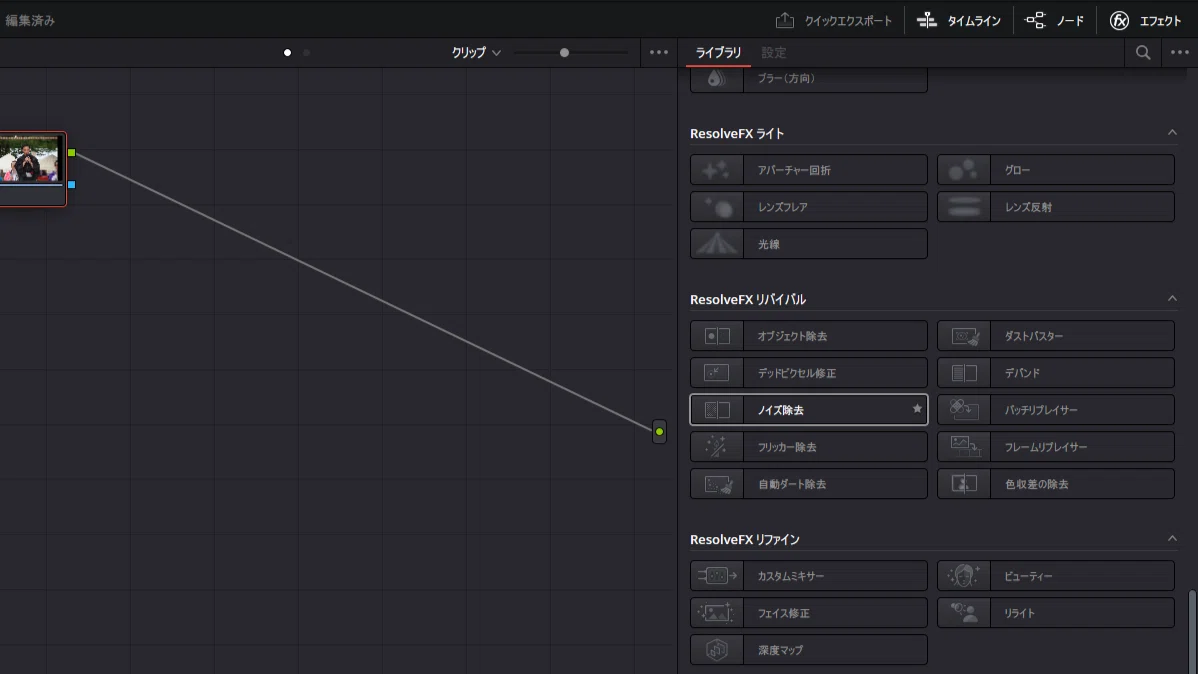Select the first page indicator dot
The height and width of the screenshot is (674, 1198).
coord(287,53)
